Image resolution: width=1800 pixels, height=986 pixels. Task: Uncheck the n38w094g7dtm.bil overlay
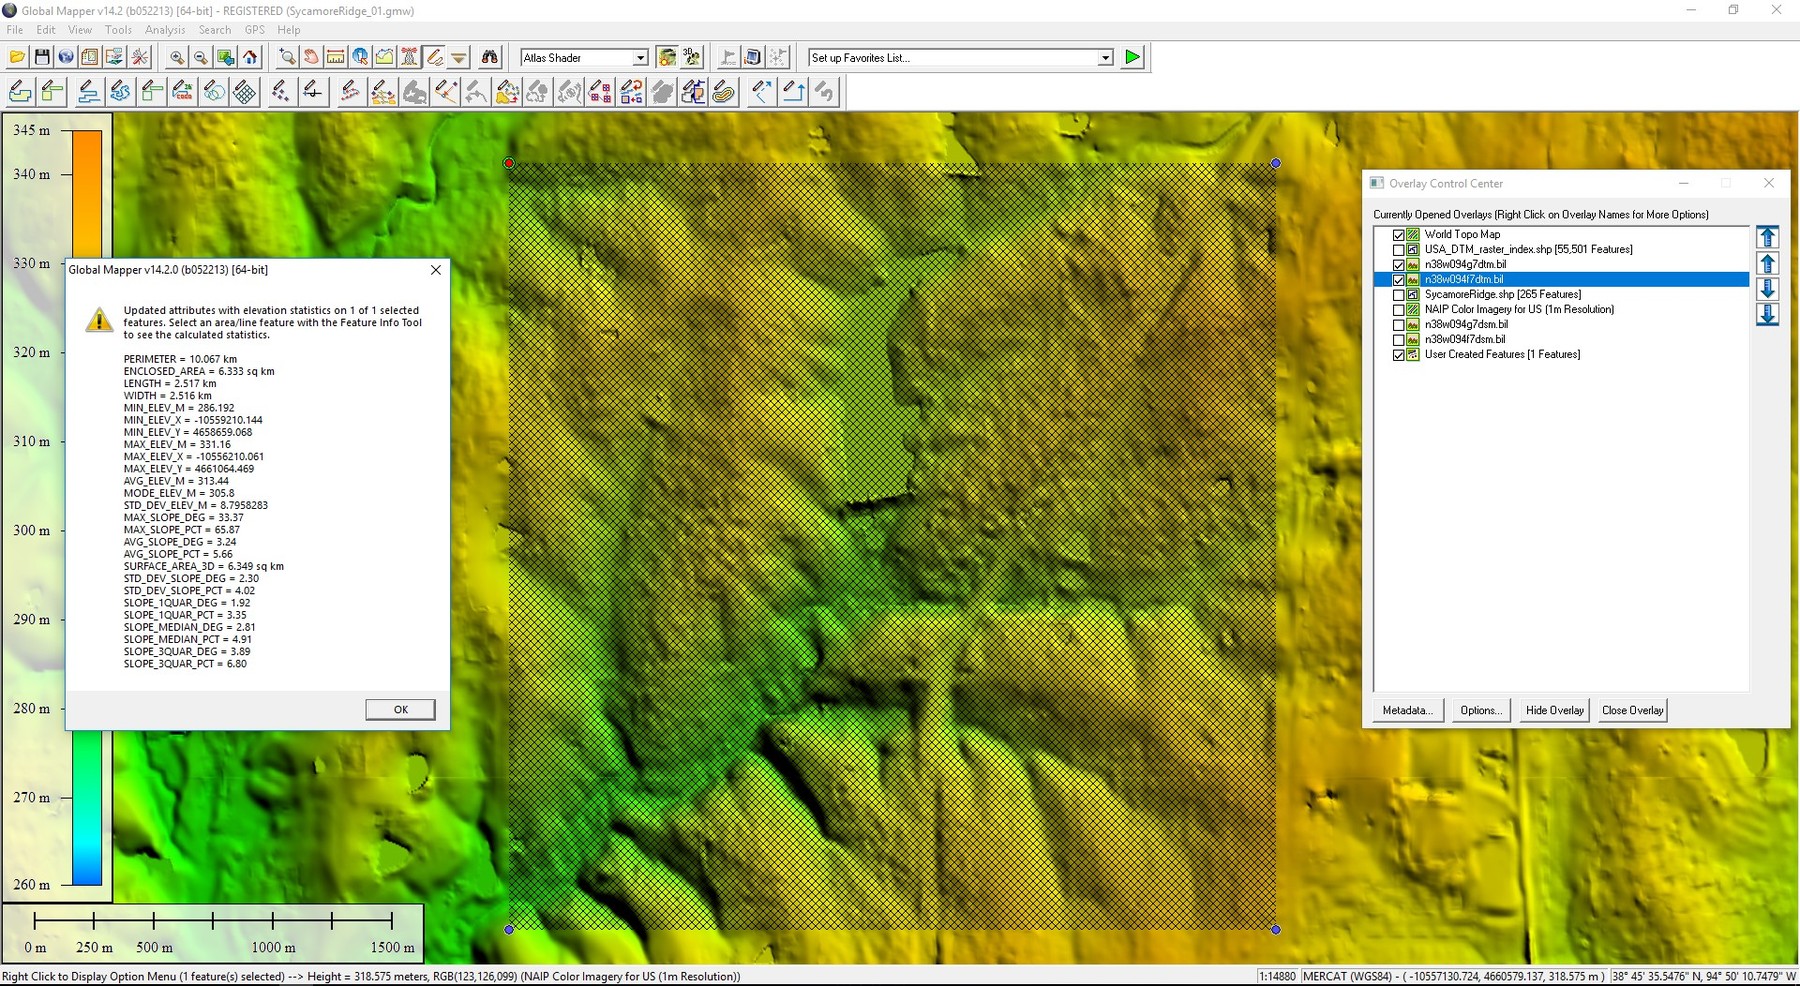pyautogui.click(x=1399, y=265)
